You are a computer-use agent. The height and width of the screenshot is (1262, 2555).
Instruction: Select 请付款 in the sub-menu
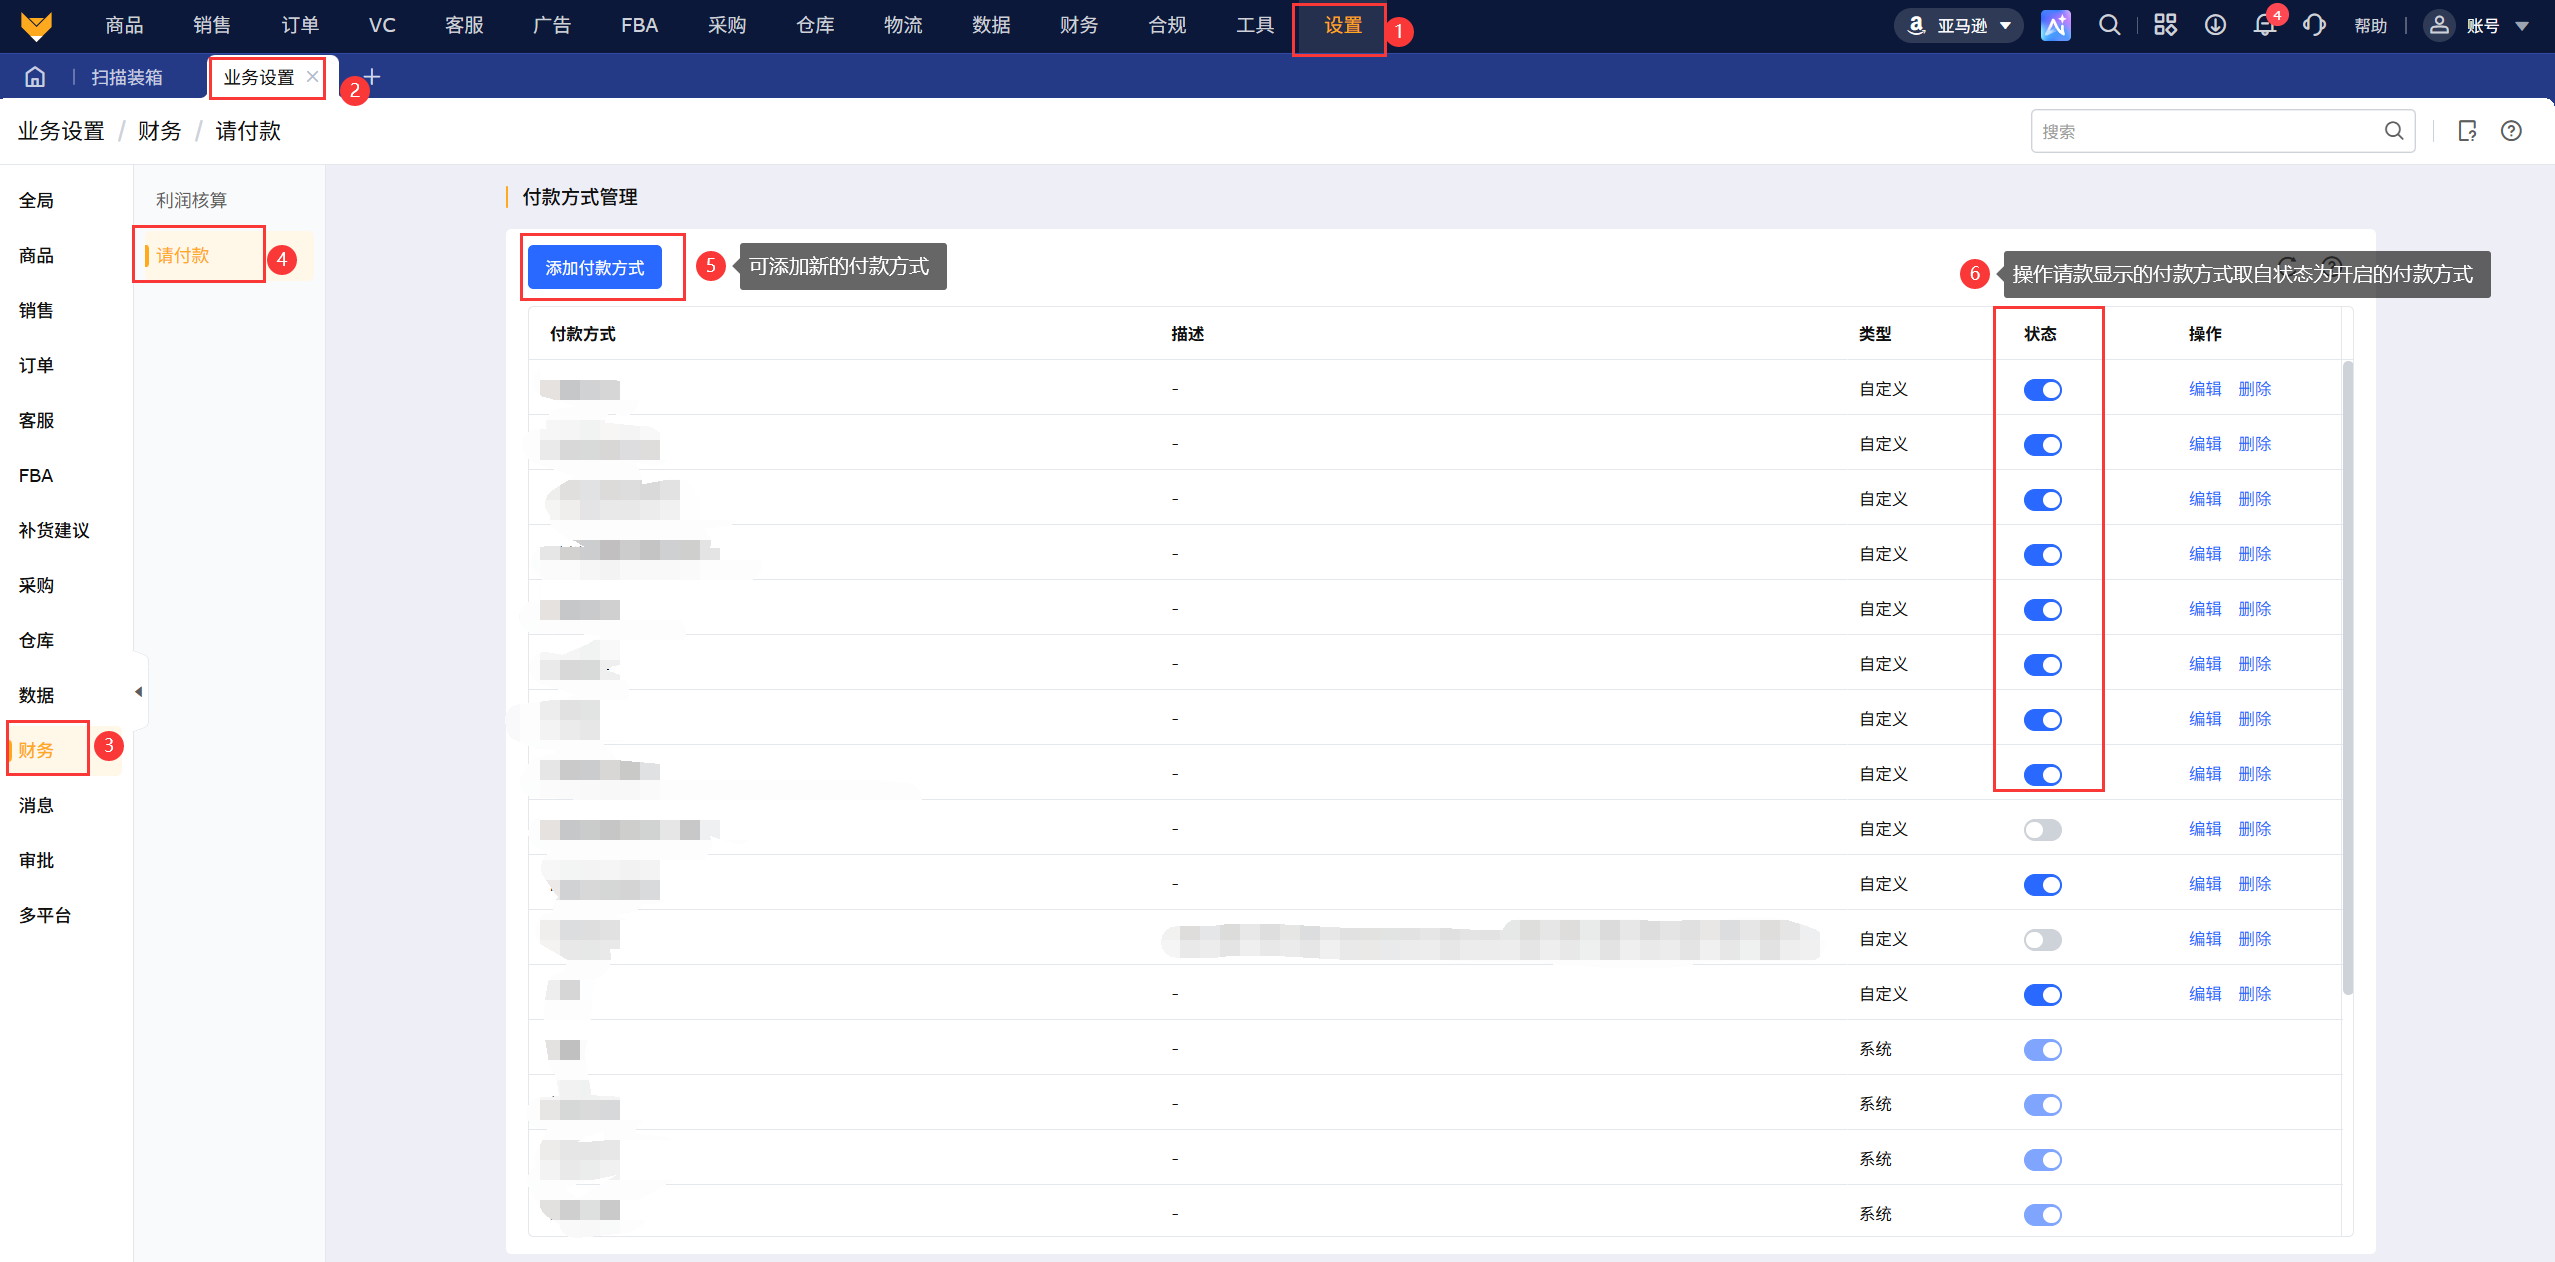[183, 255]
